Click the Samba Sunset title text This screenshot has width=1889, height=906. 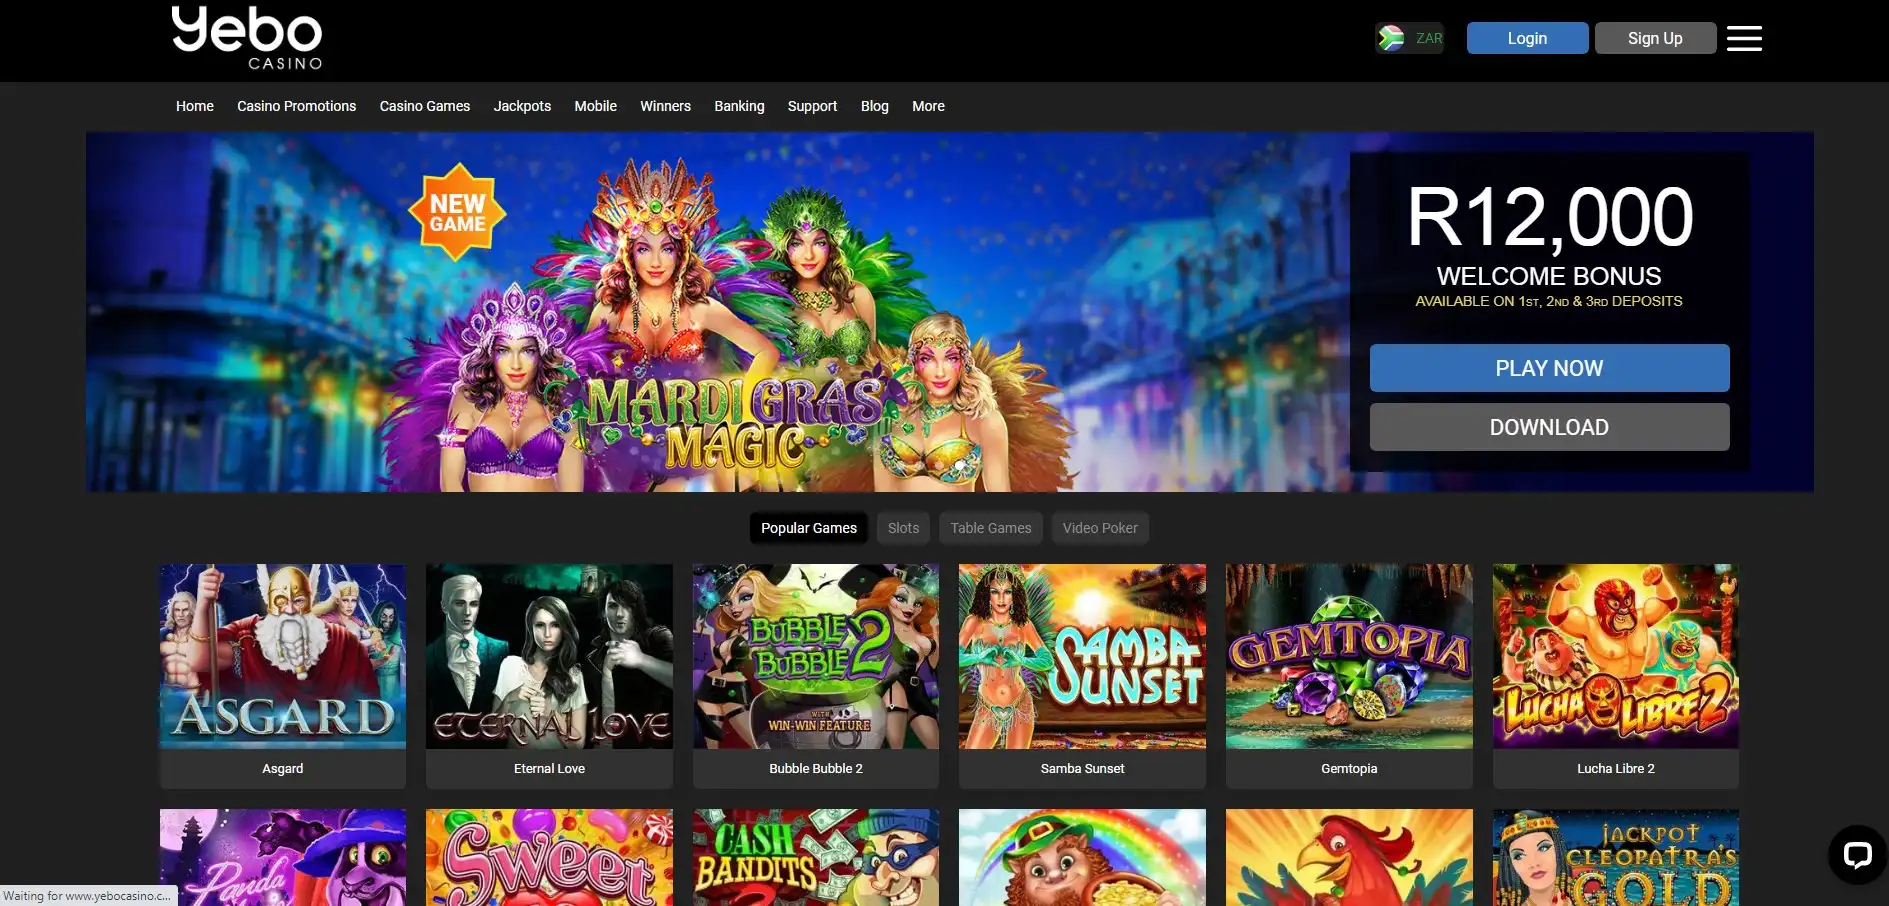pos(1082,768)
